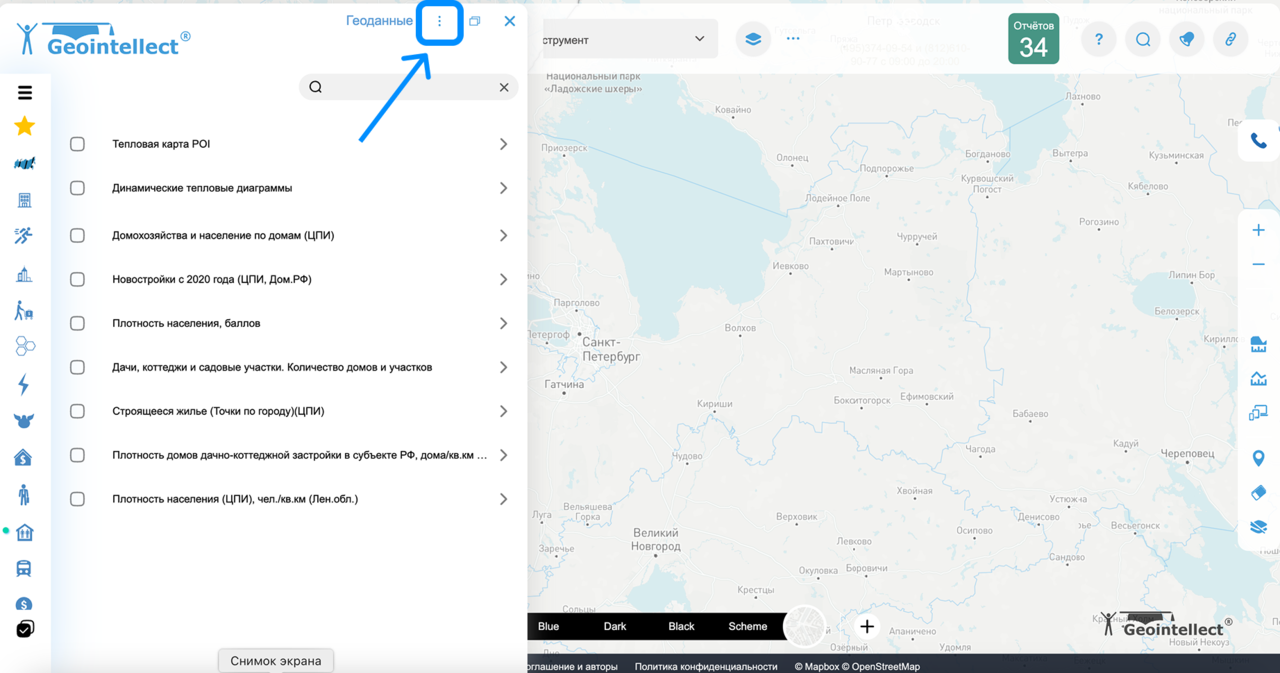1280x673 pixels.
Task: Expand Домохозяйства и население по домам (ЦПИ)
Action: click(x=503, y=235)
